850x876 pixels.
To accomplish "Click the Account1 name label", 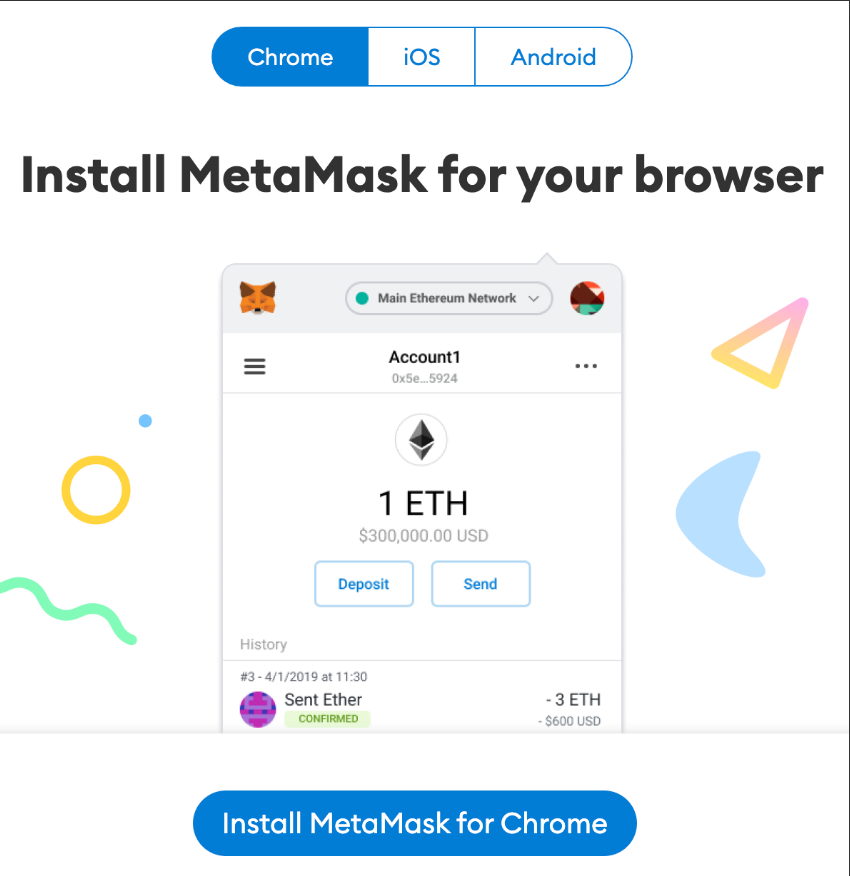I will pyautogui.click(x=425, y=357).
